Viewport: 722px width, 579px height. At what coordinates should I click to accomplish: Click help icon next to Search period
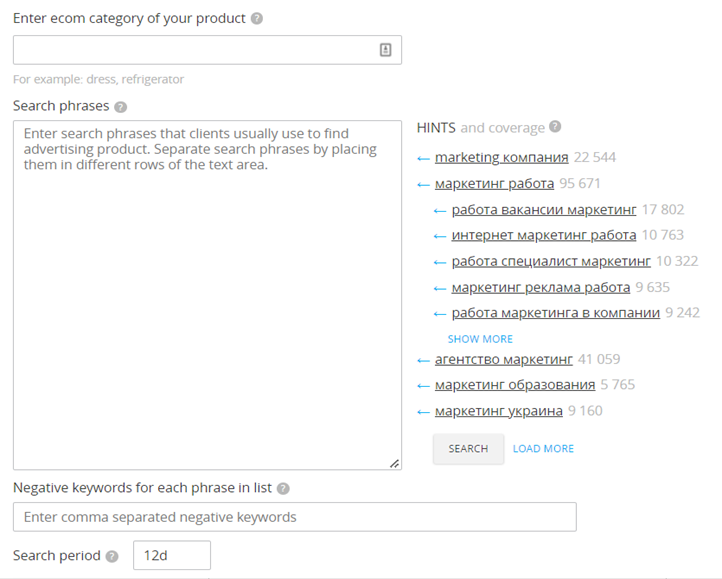click(x=112, y=556)
